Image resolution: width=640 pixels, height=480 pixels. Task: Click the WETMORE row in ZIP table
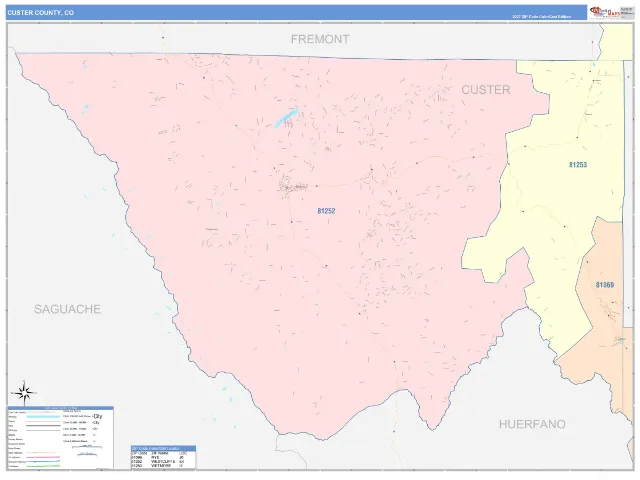pyautogui.click(x=163, y=466)
